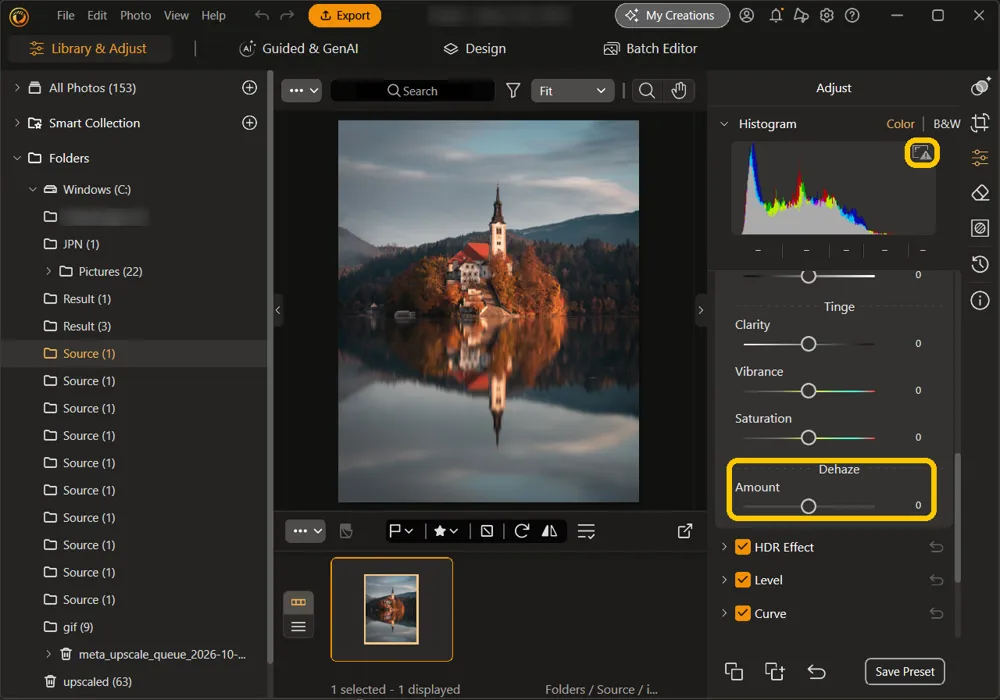
Task: Switch to filmstrip thumbnail view
Action: coord(298,602)
